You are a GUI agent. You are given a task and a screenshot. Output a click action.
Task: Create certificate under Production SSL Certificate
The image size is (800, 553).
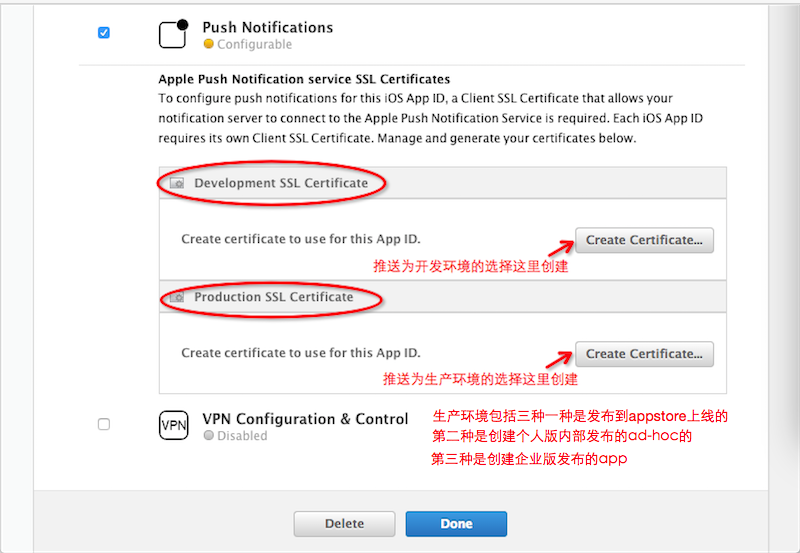pyautogui.click(x=644, y=354)
